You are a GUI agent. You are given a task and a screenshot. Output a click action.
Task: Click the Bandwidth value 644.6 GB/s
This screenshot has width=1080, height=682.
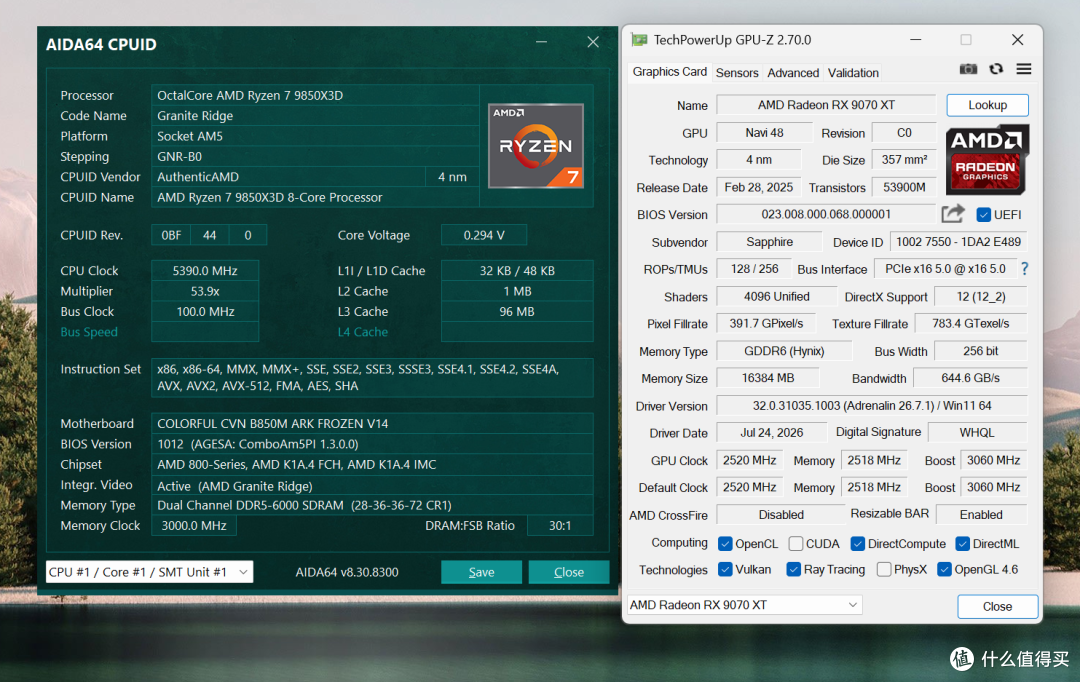(x=970, y=378)
